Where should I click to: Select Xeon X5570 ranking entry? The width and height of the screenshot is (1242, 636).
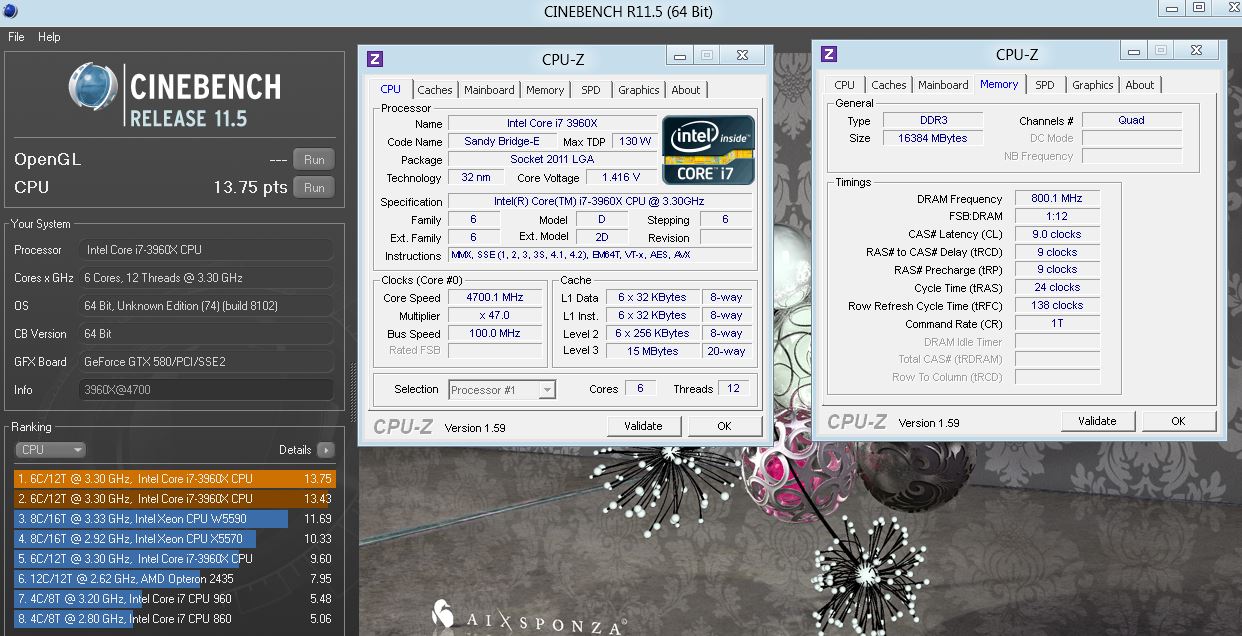click(x=175, y=539)
